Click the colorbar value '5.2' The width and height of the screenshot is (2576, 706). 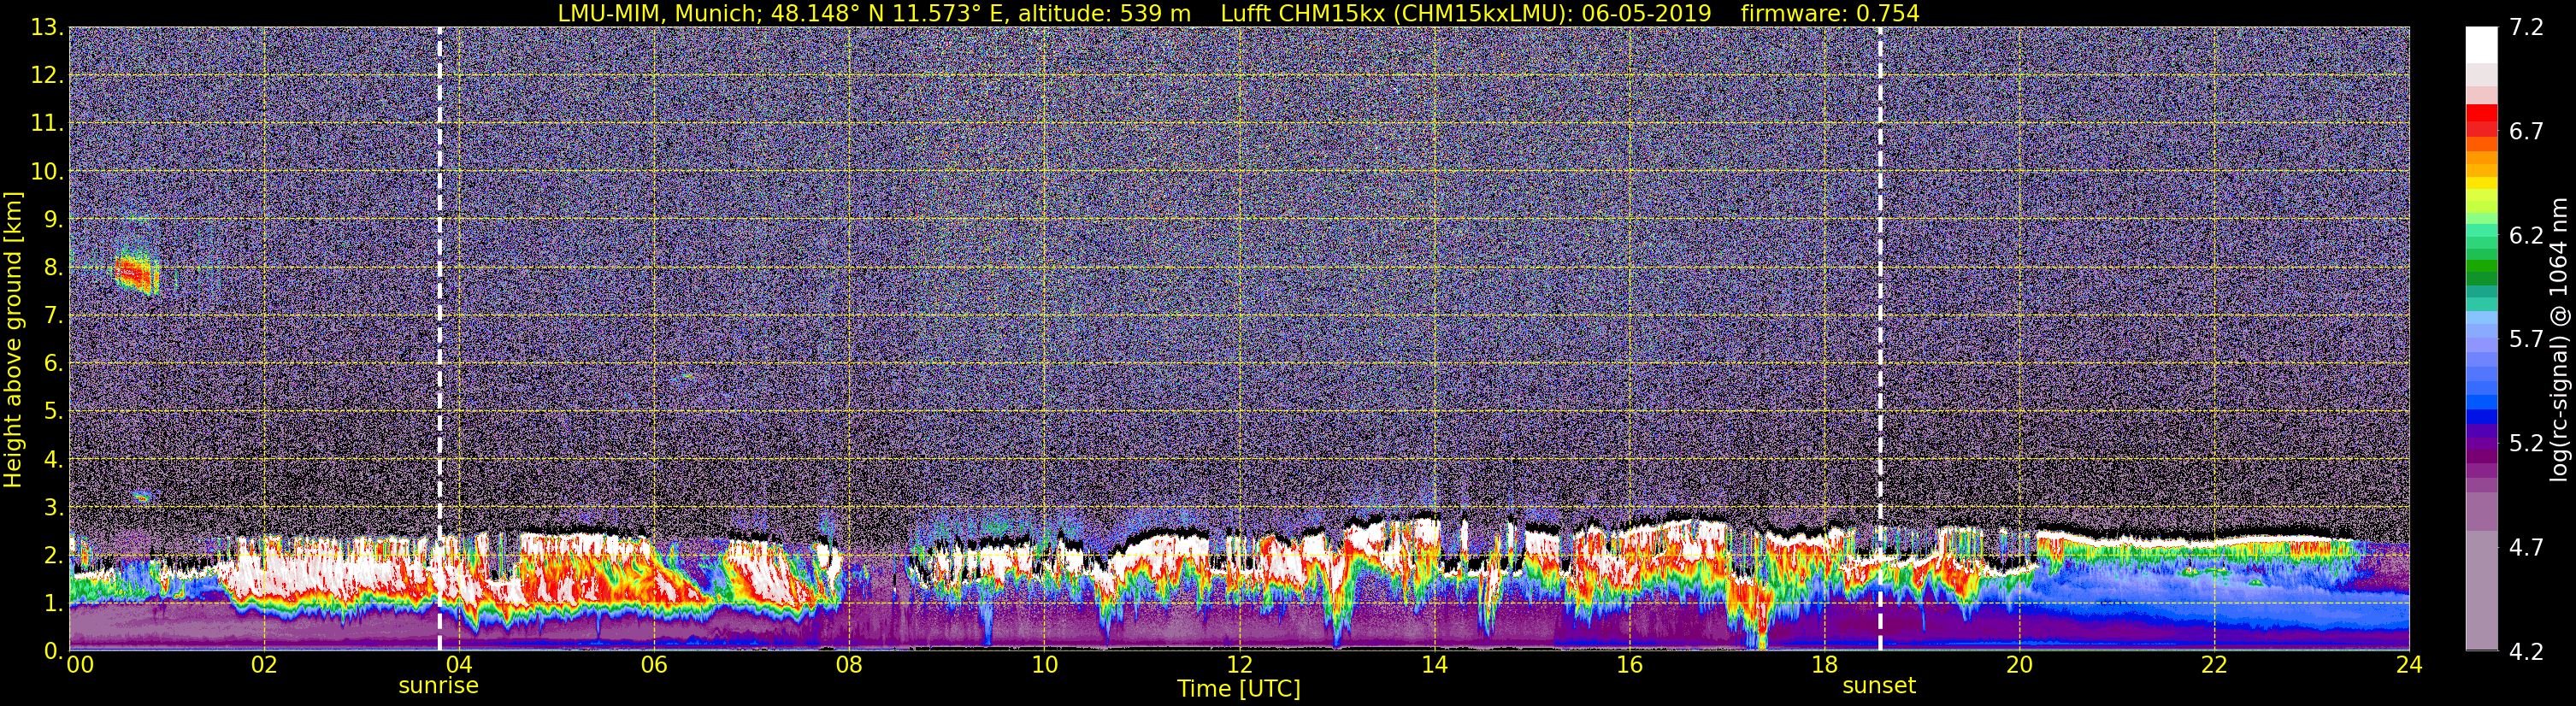pos(2526,443)
